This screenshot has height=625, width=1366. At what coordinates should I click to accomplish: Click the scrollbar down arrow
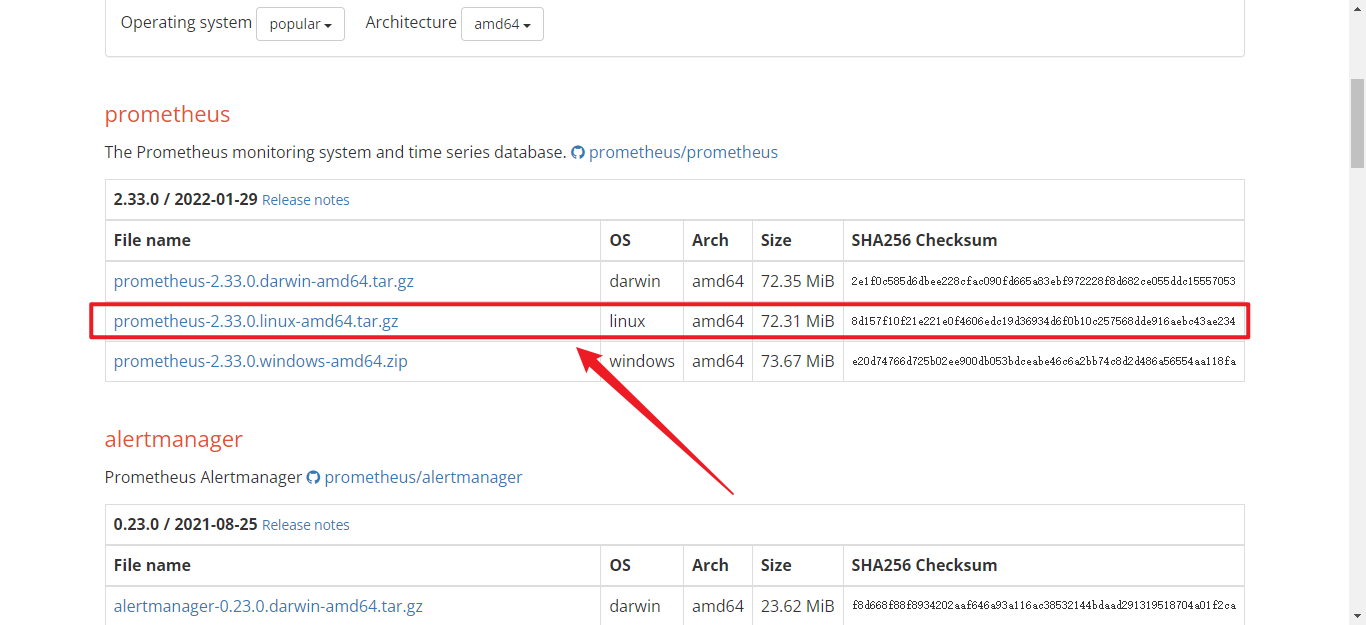(x=1357, y=616)
